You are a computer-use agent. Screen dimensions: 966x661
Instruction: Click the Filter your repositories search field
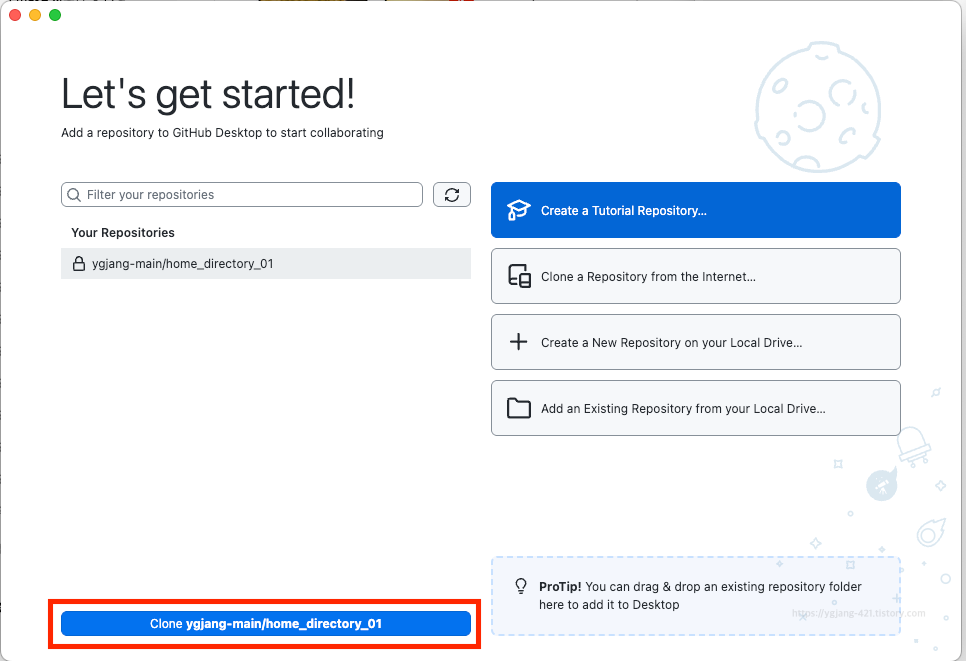(242, 195)
